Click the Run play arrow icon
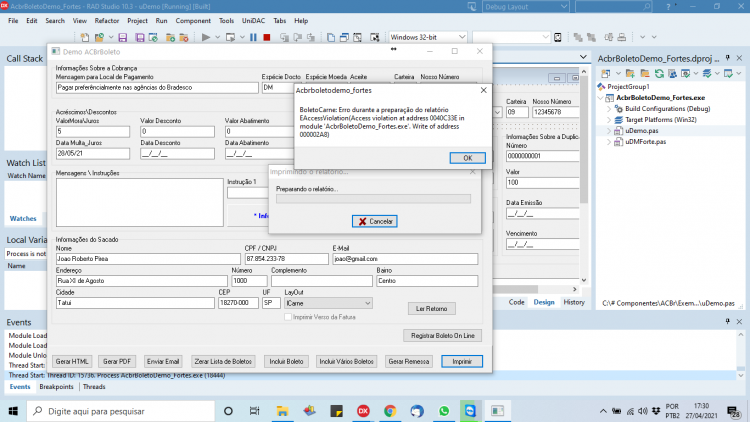750x422 pixels. [x=206, y=37]
